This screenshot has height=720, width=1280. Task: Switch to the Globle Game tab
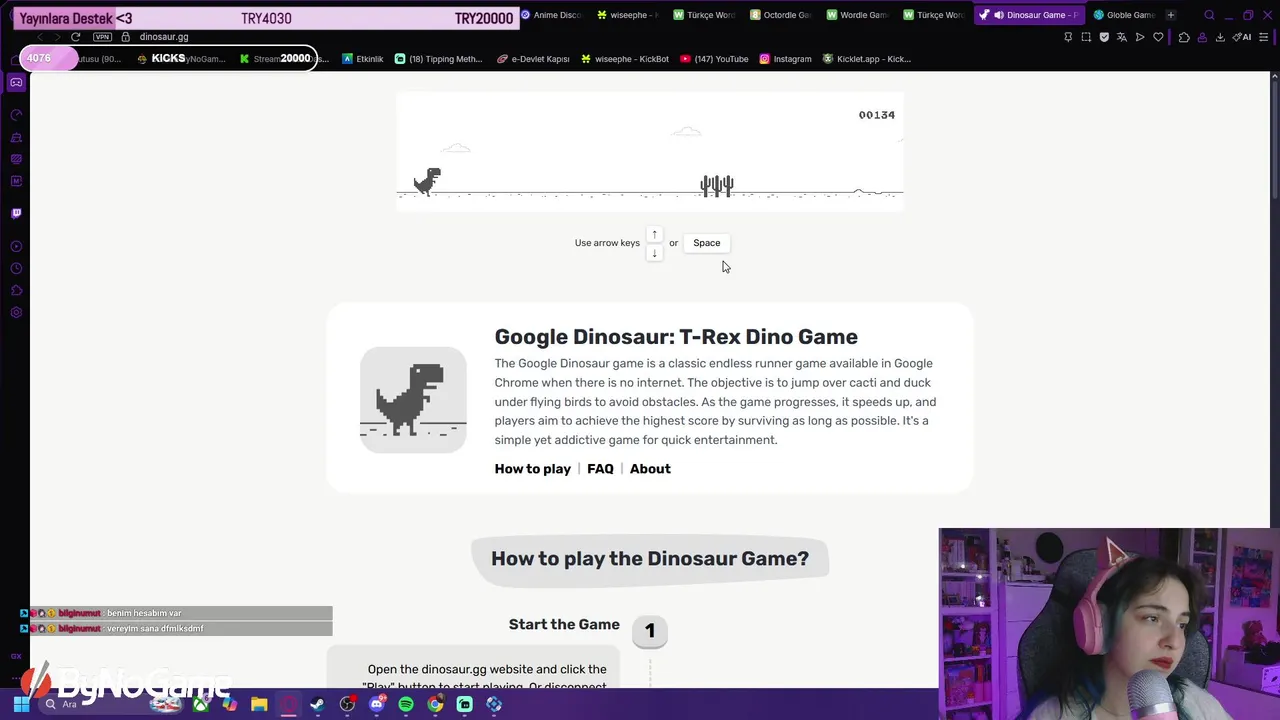(x=1124, y=15)
